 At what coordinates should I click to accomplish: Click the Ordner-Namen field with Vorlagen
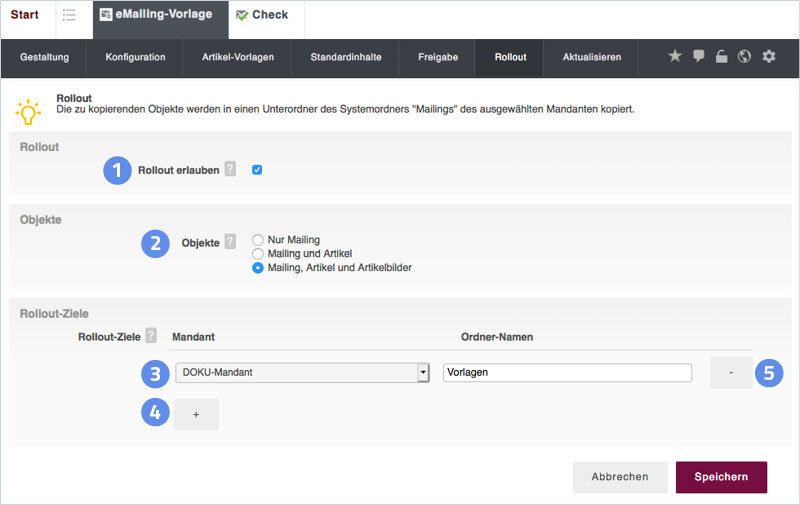567,373
